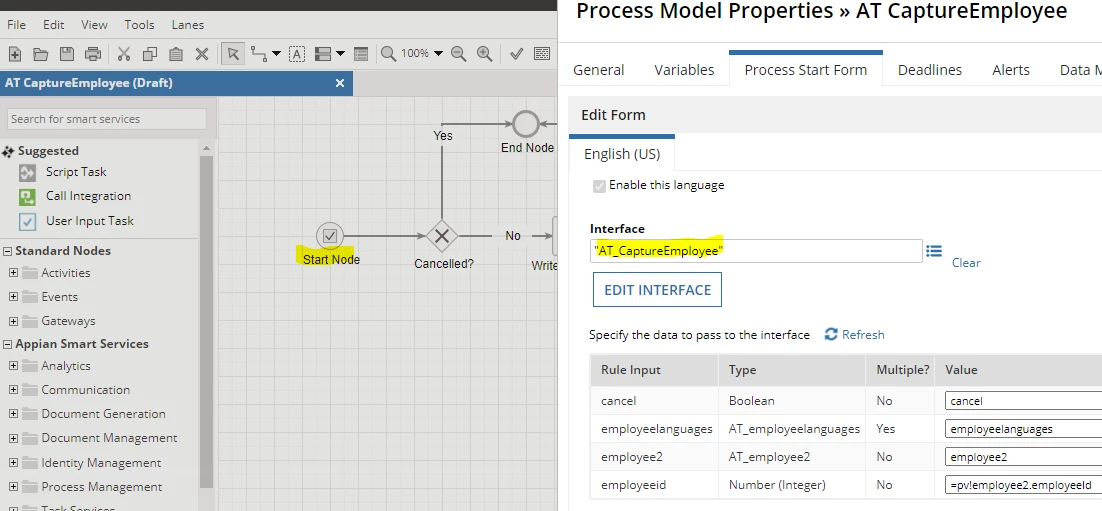The image size is (1102, 511).
Task: Open the Lanes menu
Action: tap(188, 25)
